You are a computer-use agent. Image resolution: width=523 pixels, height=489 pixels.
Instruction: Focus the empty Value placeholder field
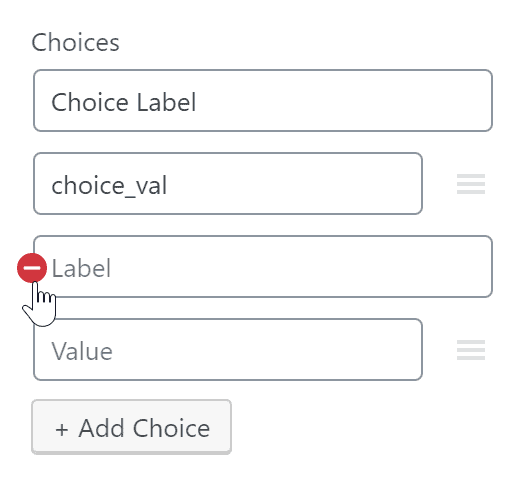coord(228,349)
